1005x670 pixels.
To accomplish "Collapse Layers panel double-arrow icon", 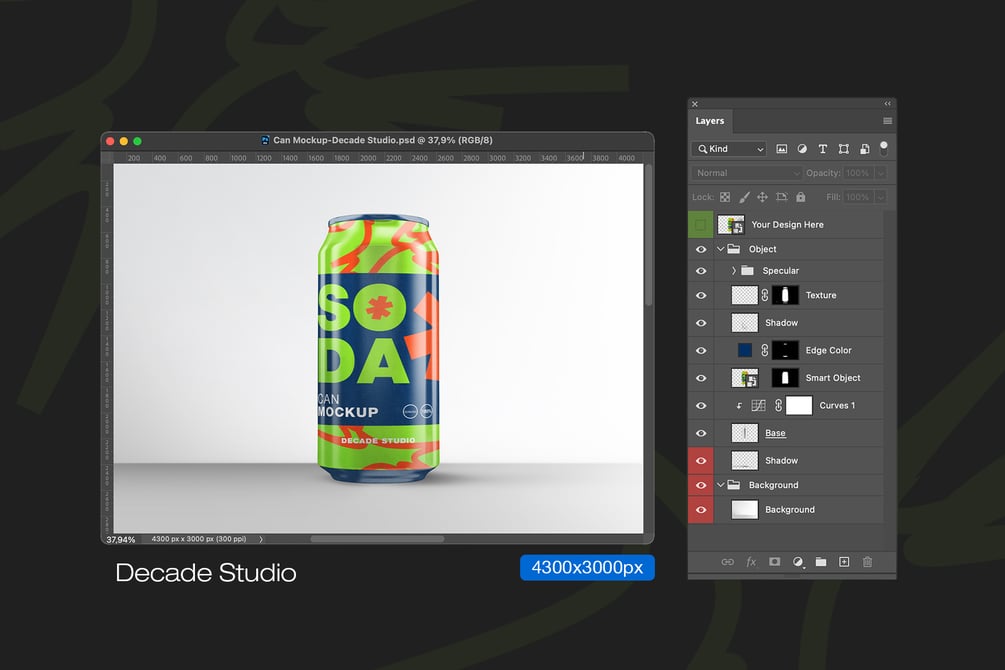I will tap(888, 104).
